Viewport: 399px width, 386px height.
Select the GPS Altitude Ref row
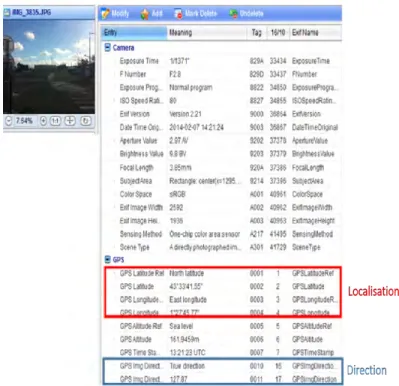222,326
